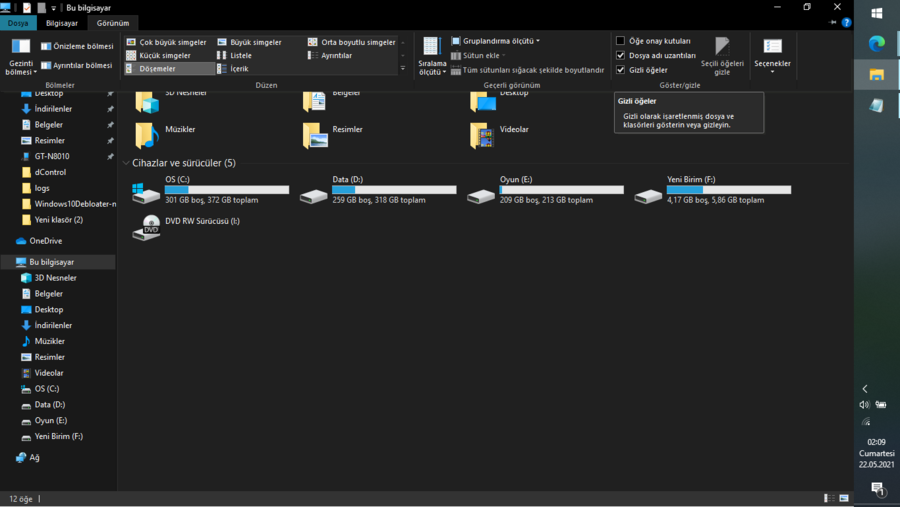Click Tüm sütunları sığacak şekilde boyutlandır
Image resolution: width=900 pixels, height=507 pixels.
click(527, 70)
